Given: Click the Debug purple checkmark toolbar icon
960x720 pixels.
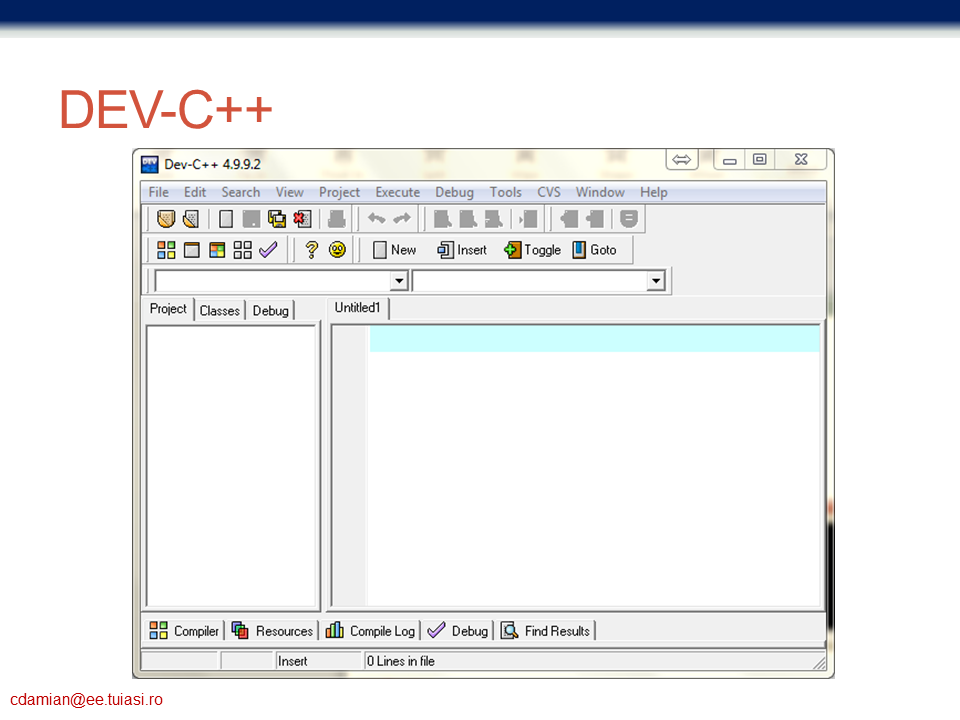Looking at the screenshot, I should tap(268, 249).
